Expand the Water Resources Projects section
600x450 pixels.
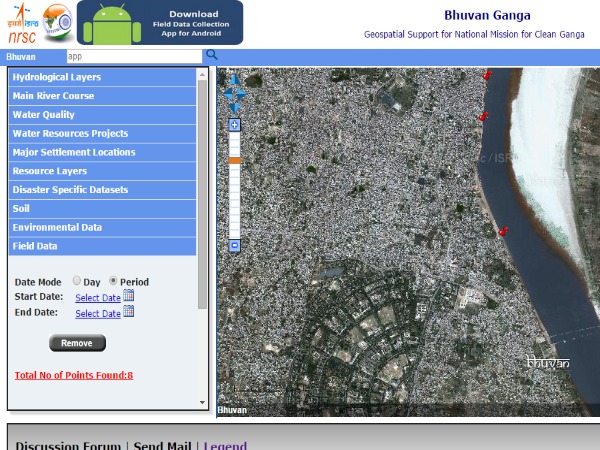102,133
